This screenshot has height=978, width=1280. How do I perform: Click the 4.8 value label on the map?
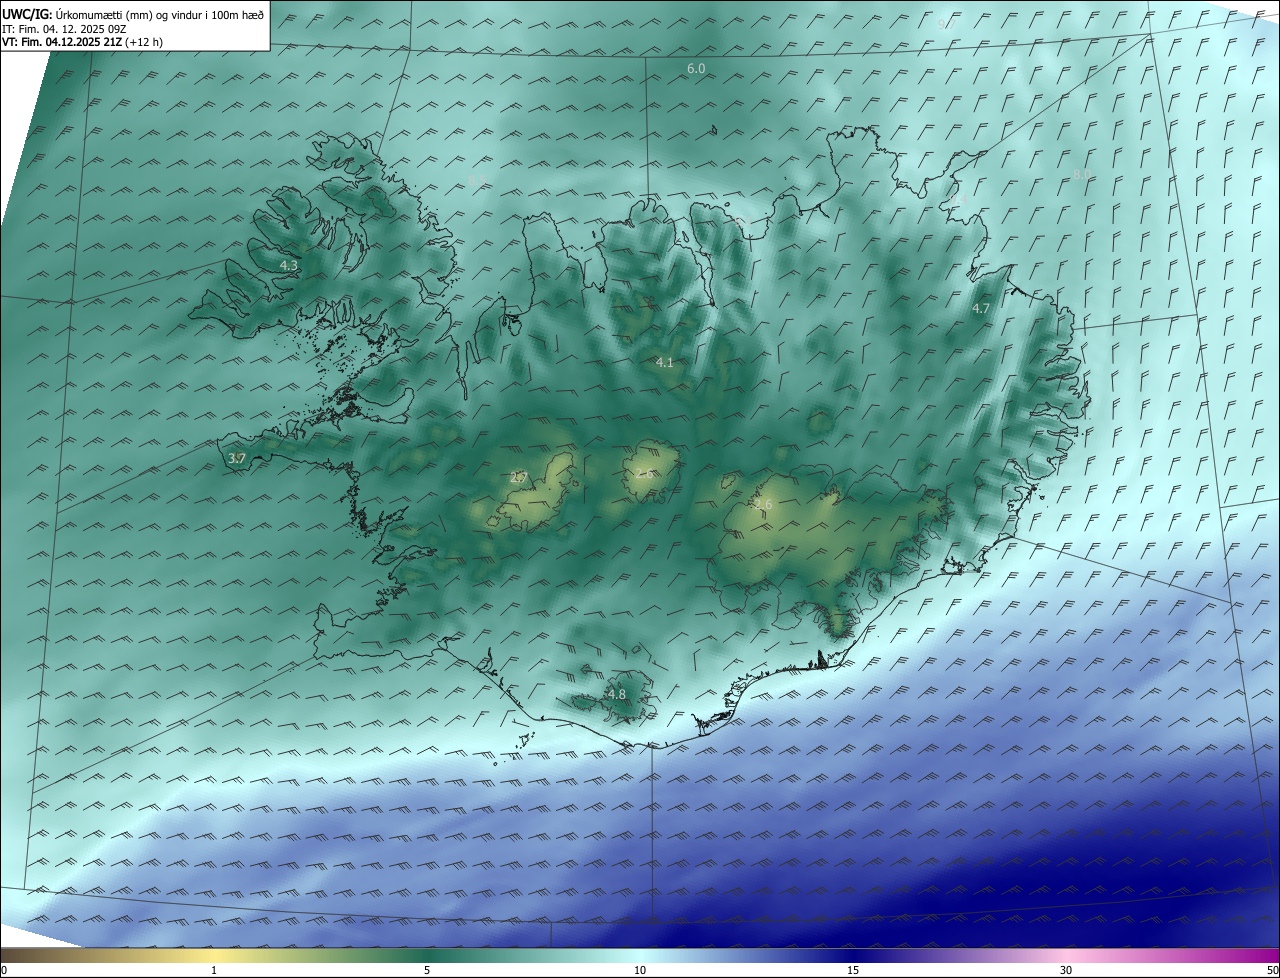pyautogui.click(x=616, y=694)
